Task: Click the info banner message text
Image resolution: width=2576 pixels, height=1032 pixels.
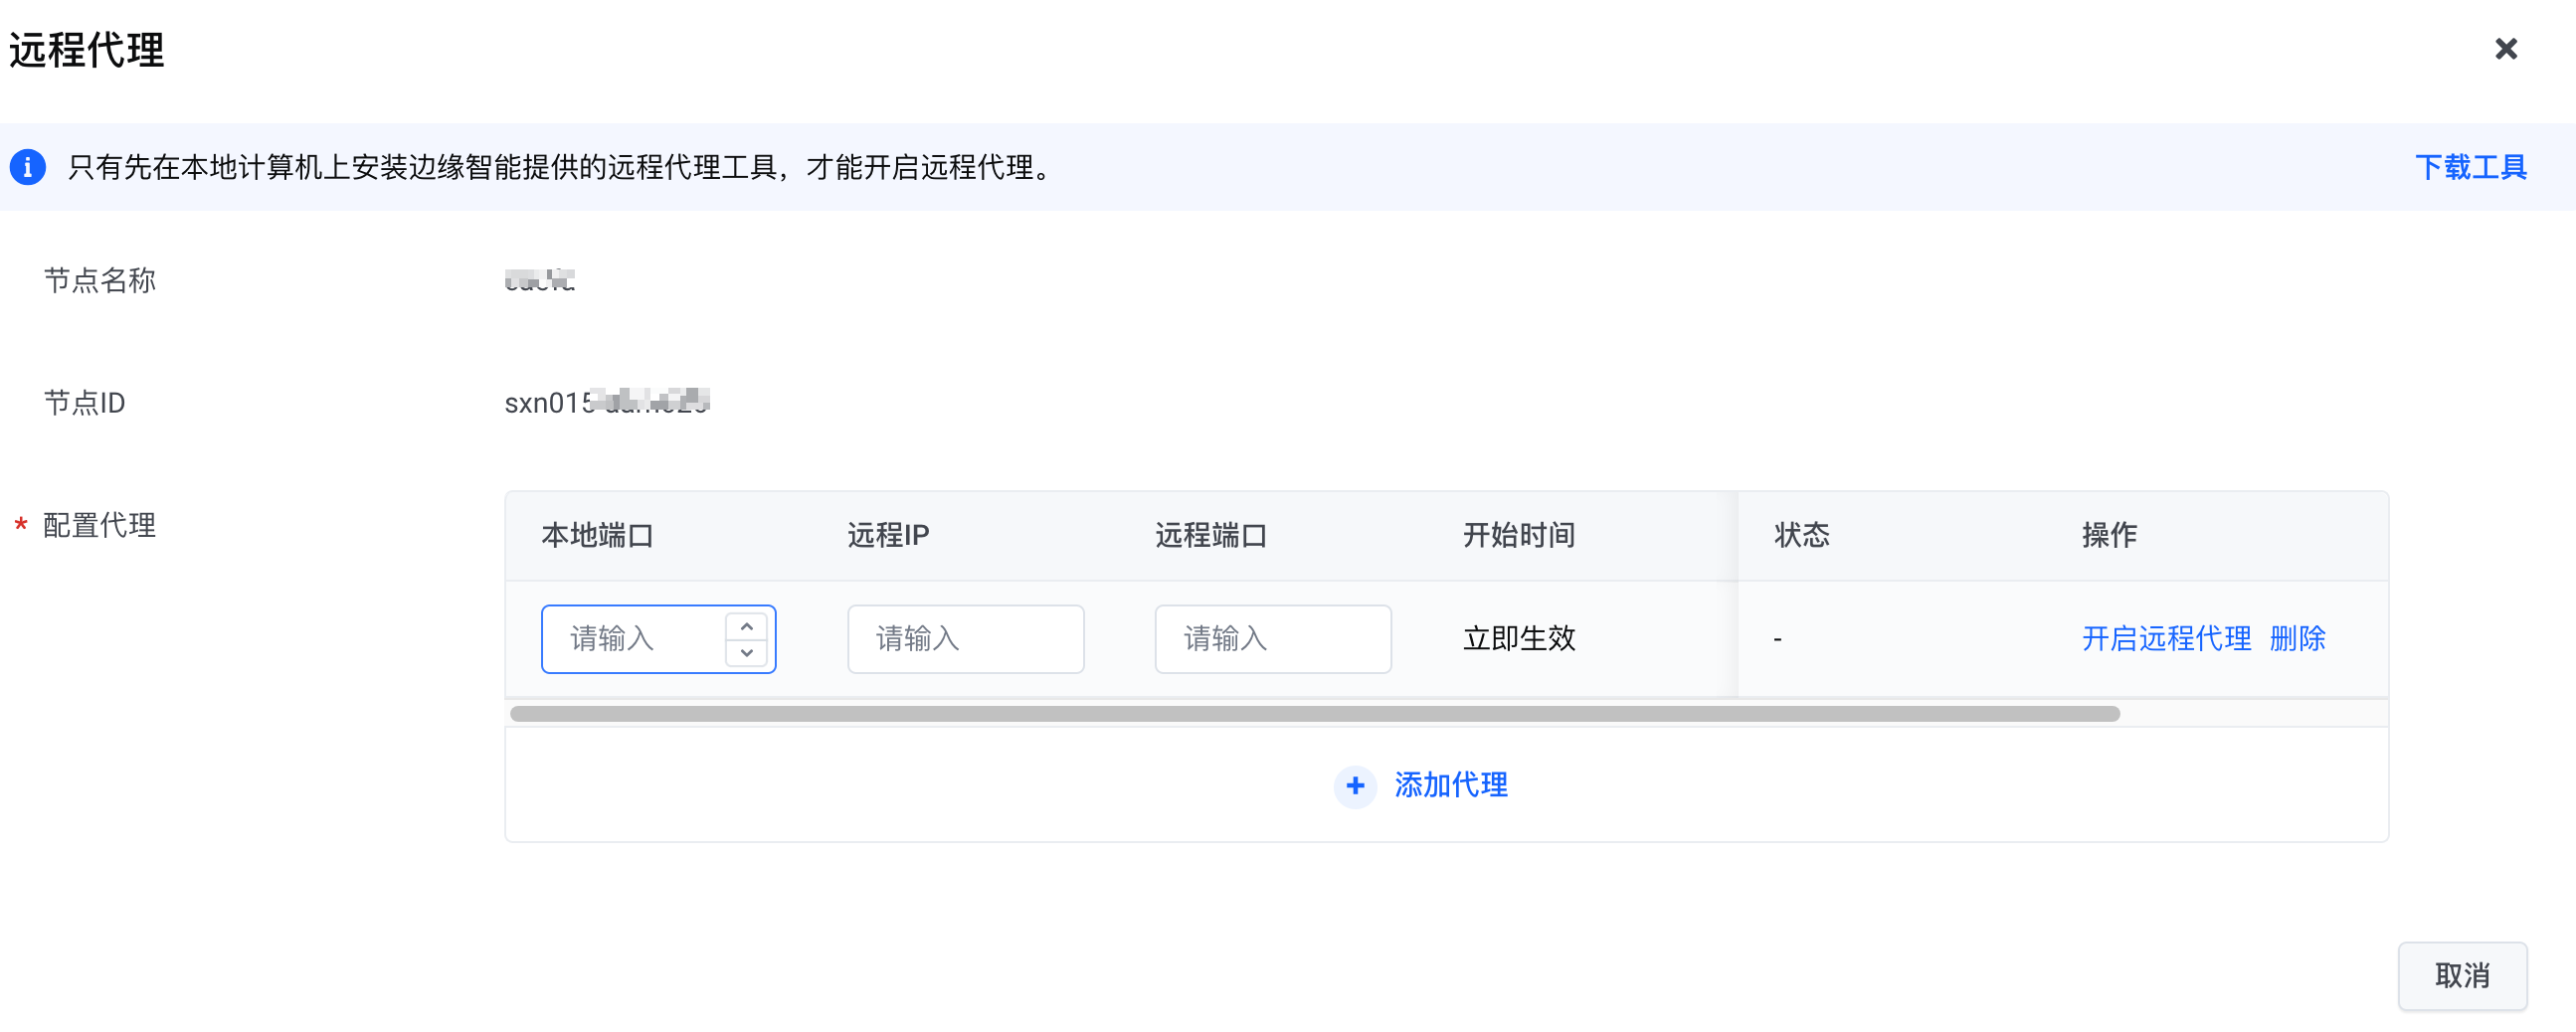Action: tap(561, 167)
